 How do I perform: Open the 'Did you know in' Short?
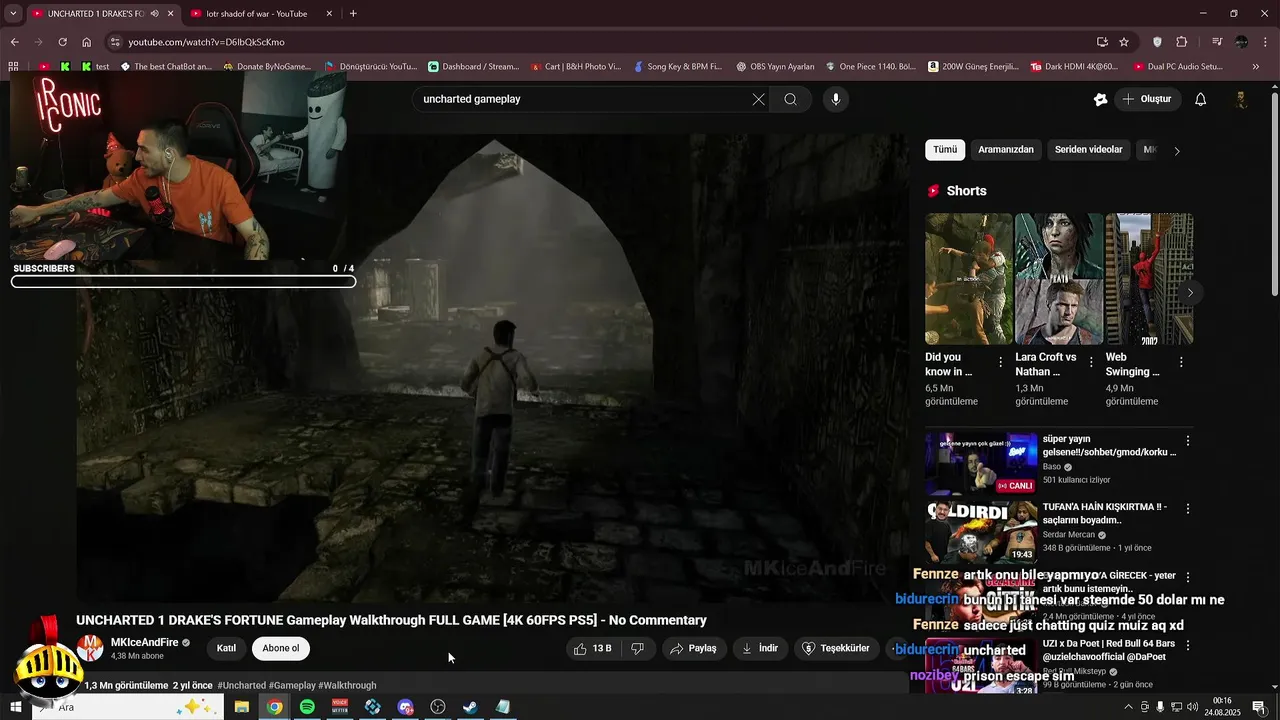(968, 279)
